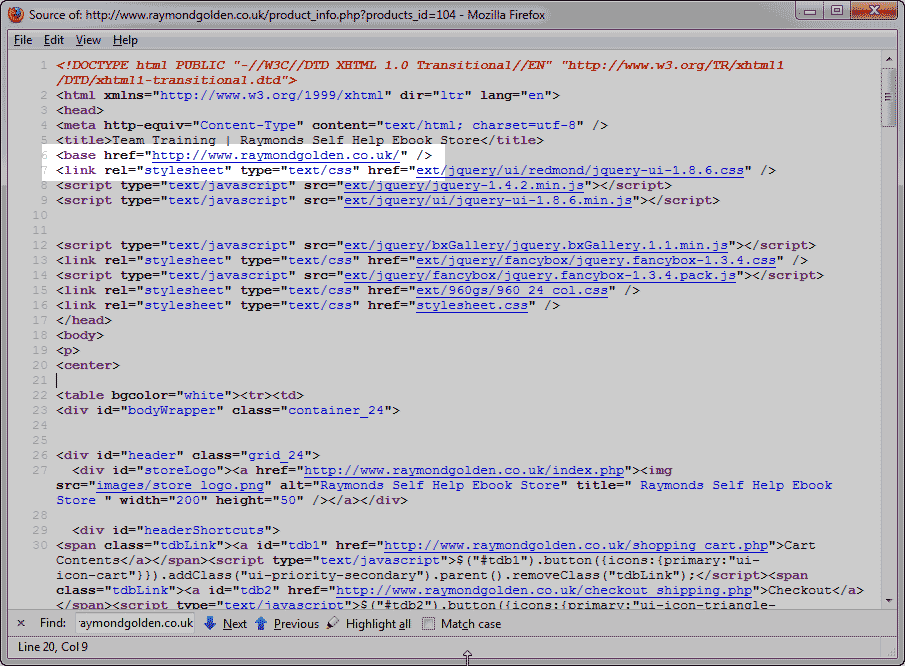Screen dimensions: 905x666
Task: Click the resize grip in window corner
Action: click(x=892, y=652)
